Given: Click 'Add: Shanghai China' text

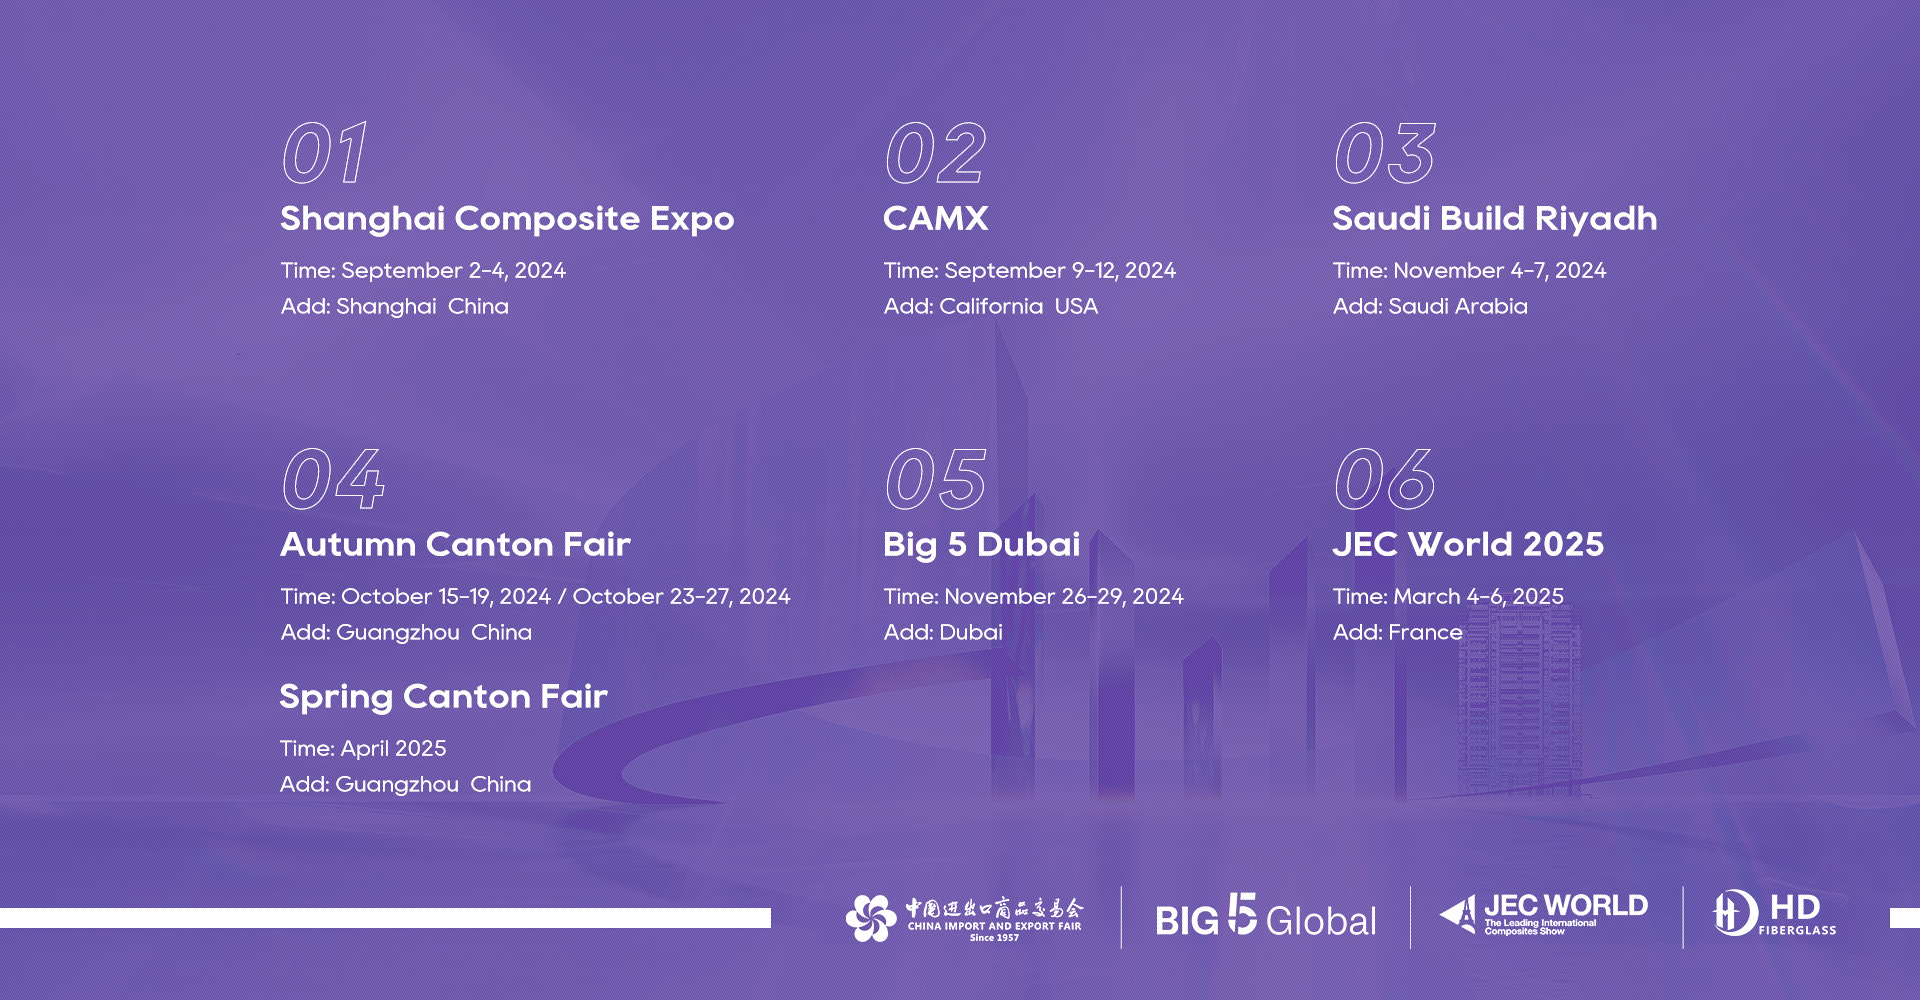Looking at the screenshot, I should (x=394, y=307).
